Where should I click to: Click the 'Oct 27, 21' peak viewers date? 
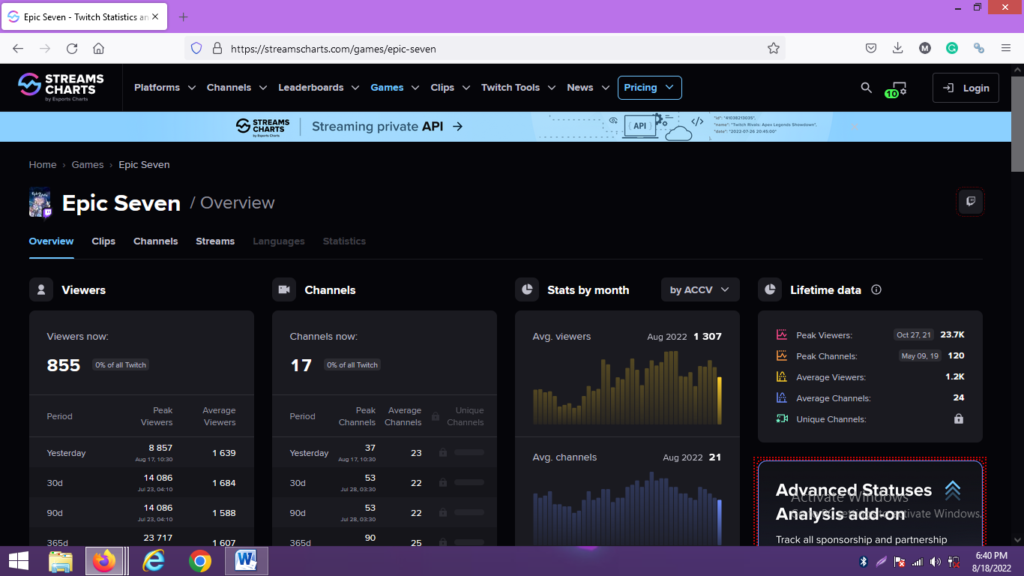[914, 335]
